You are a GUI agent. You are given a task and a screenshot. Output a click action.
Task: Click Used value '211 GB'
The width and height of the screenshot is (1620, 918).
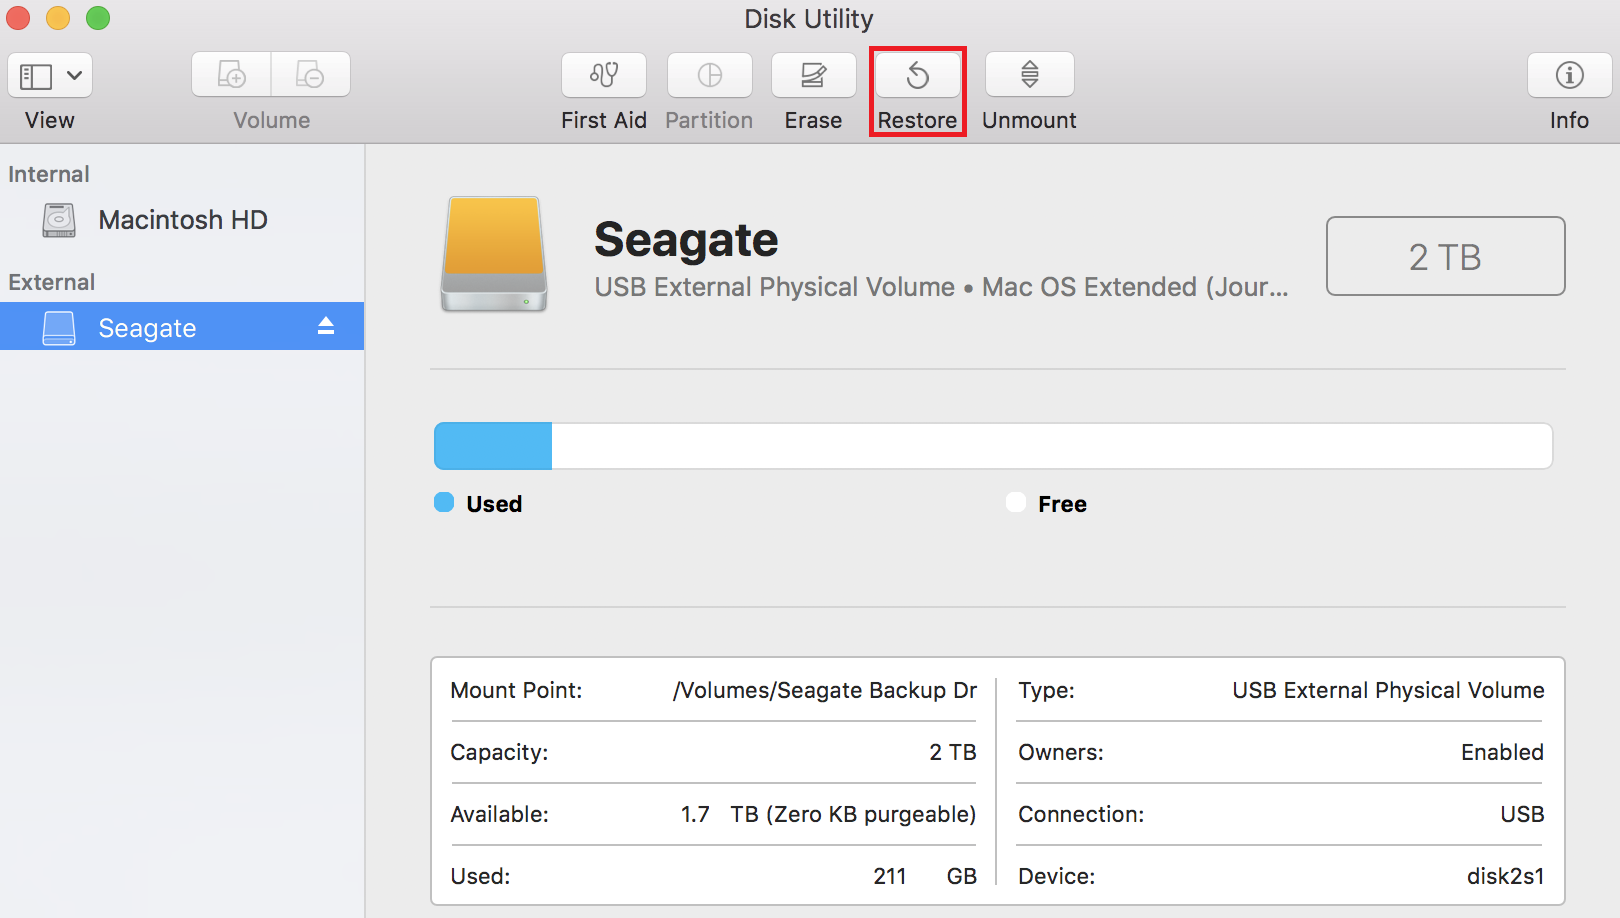point(925,876)
